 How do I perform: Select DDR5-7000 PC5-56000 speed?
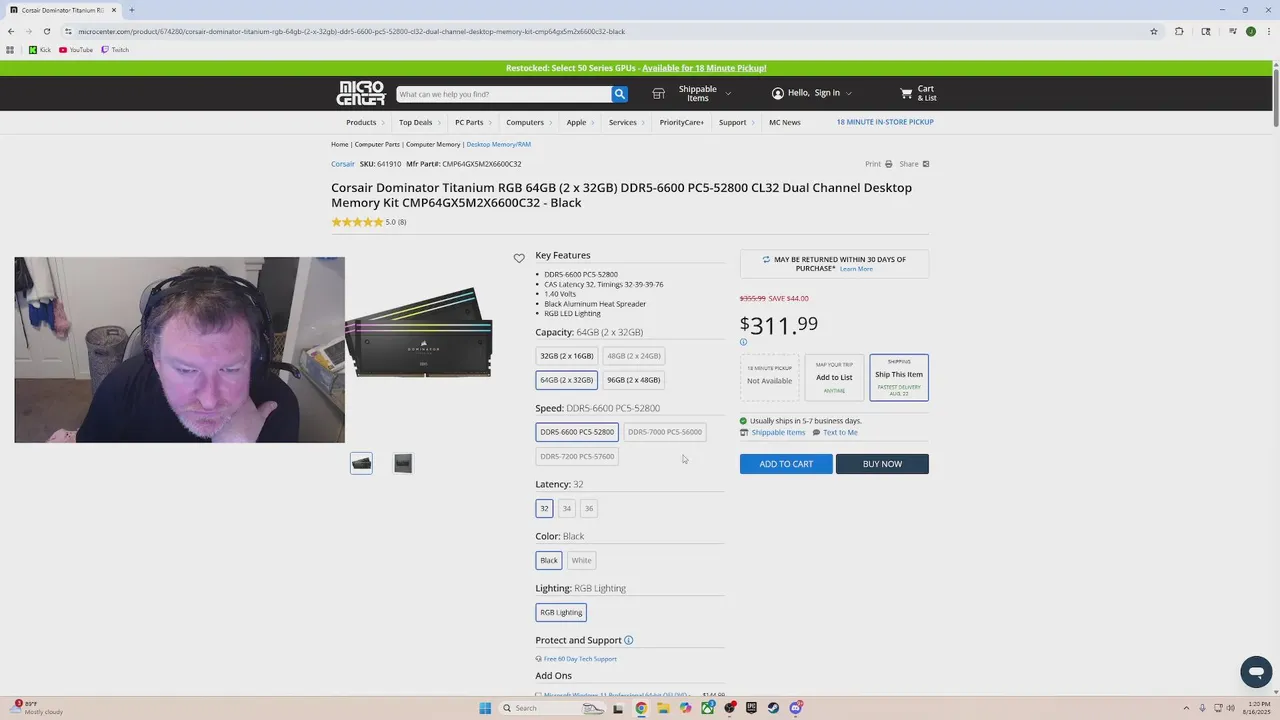tap(665, 432)
